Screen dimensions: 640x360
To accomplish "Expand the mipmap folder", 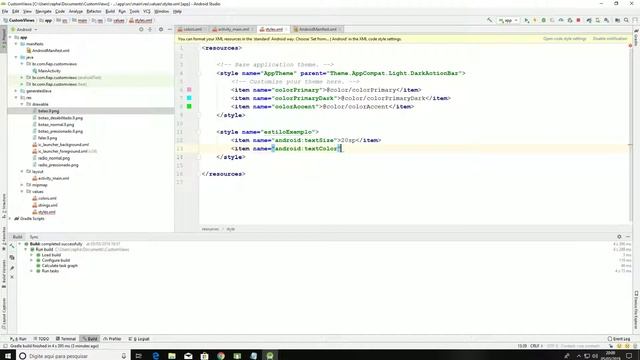I will tap(22, 185).
